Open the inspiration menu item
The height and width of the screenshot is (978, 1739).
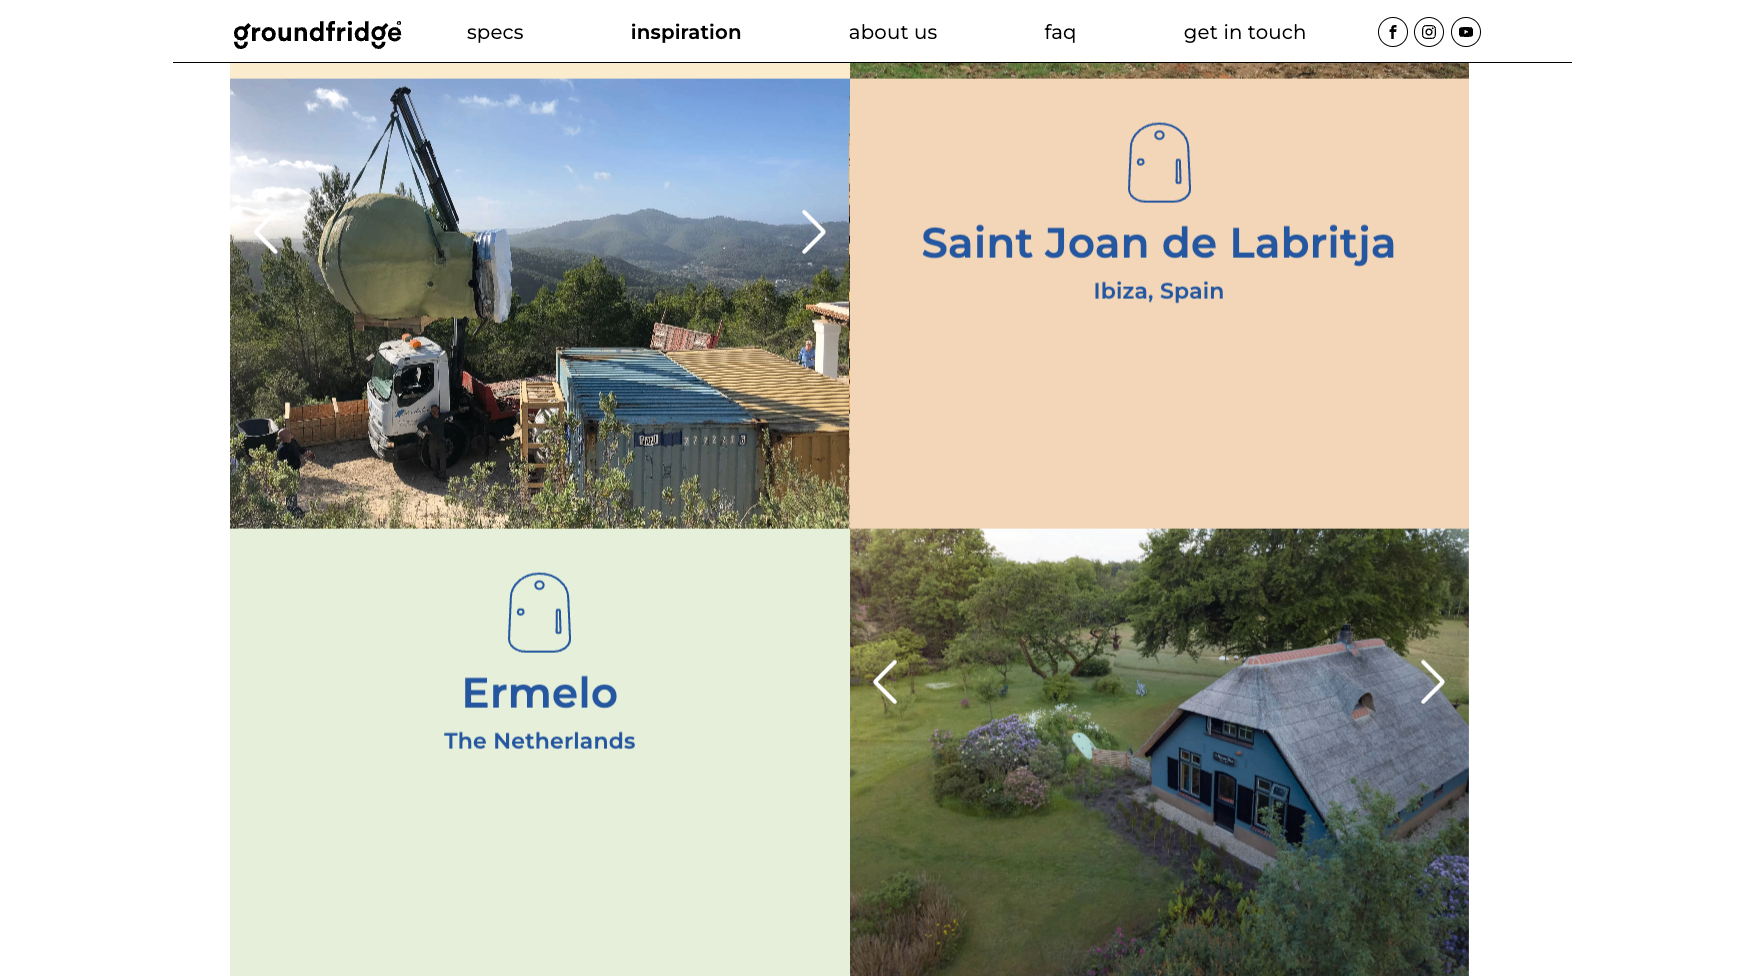[x=686, y=32]
